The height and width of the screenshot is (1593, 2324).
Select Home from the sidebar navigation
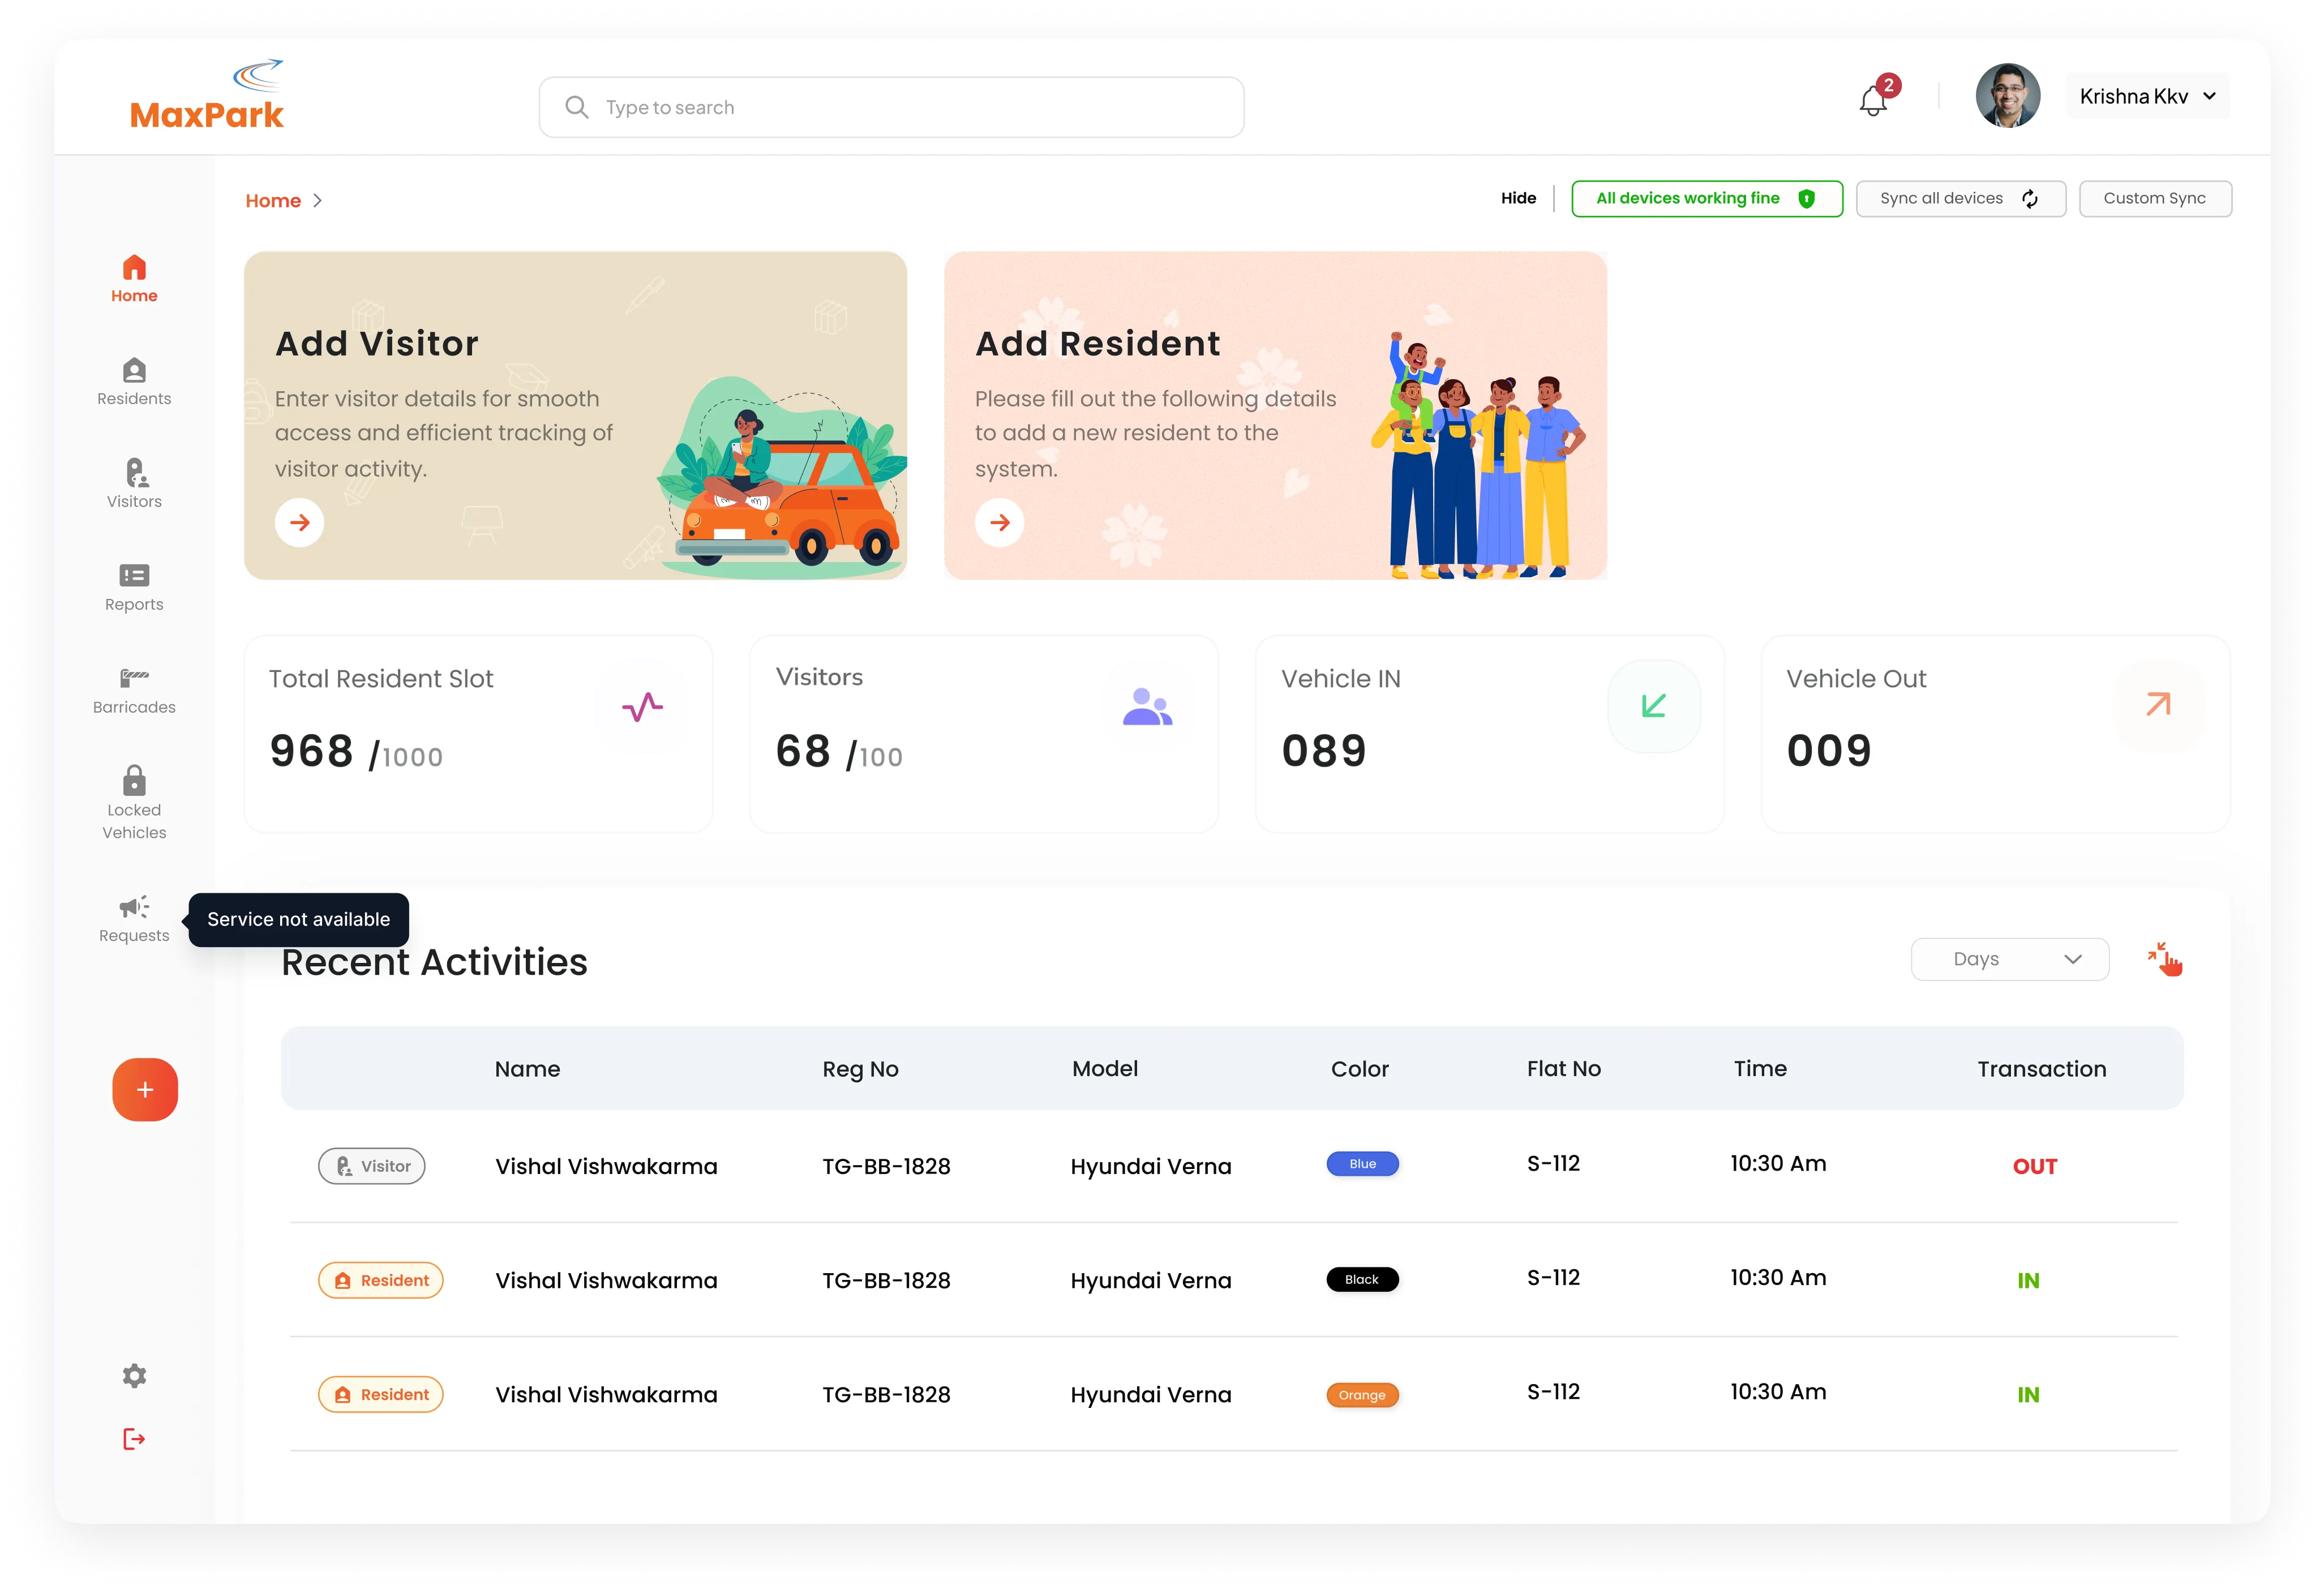click(x=134, y=279)
